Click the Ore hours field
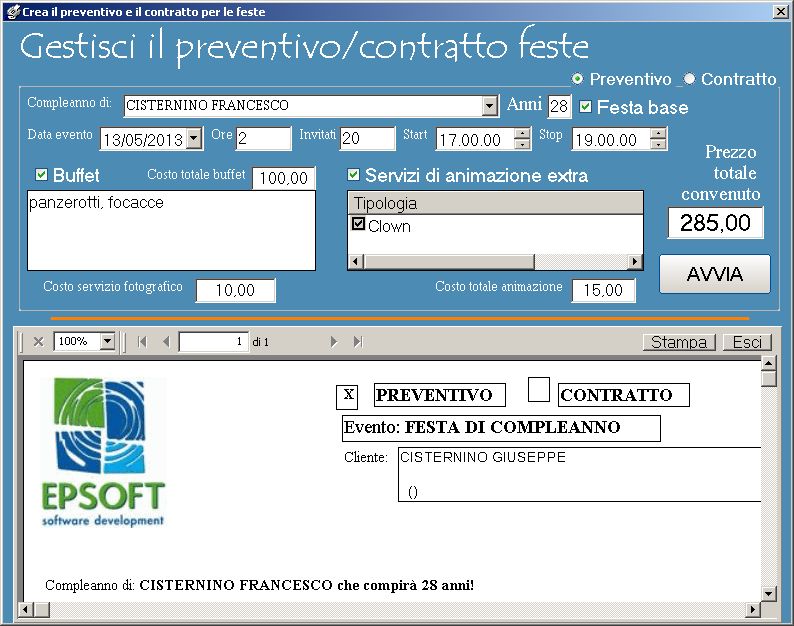The height and width of the screenshot is (626, 794). click(x=263, y=138)
